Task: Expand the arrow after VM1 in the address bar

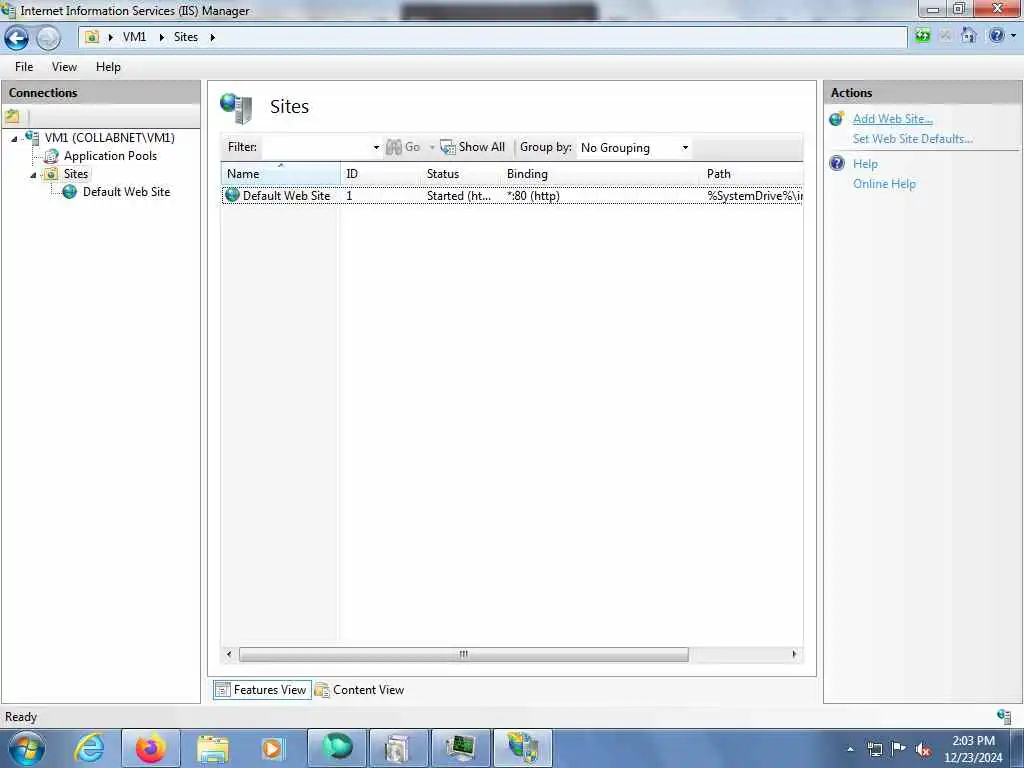Action: (161, 37)
